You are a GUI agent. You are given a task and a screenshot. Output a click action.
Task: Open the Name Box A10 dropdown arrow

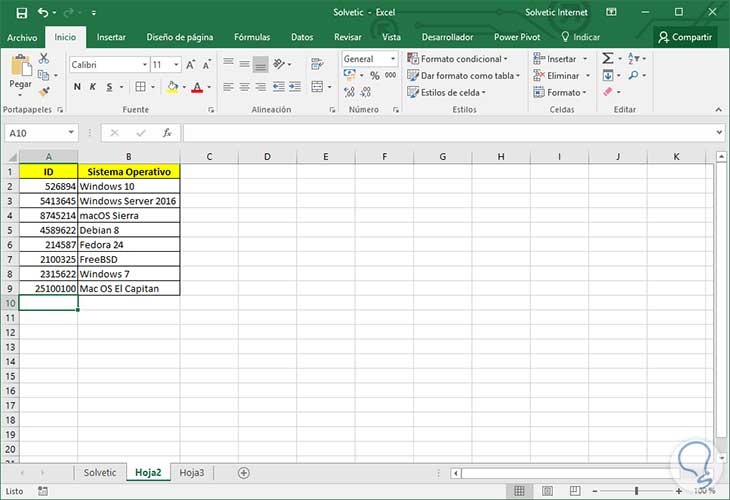71,133
